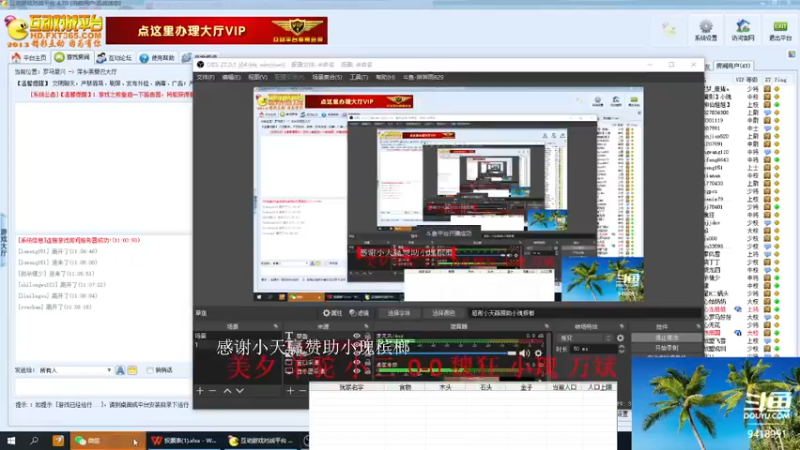
Task: Add a new scene with the plus icon
Action: click(x=200, y=391)
